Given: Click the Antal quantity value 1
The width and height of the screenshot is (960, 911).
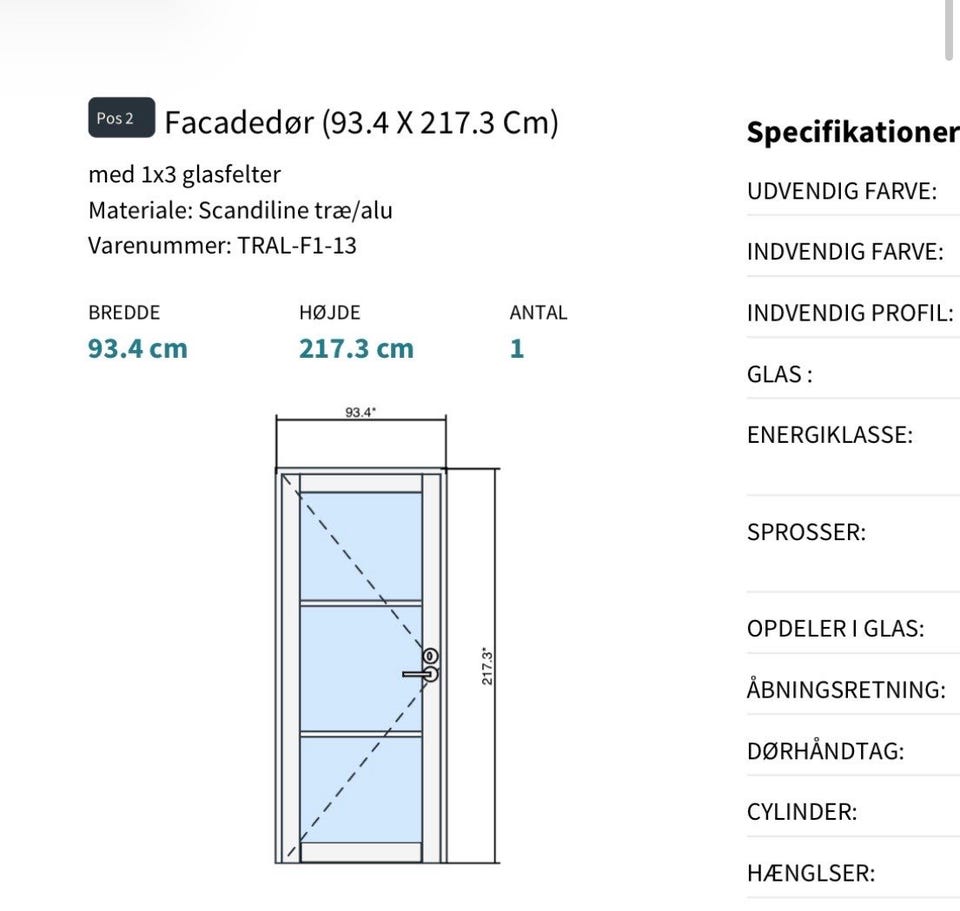Looking at the screenshot, I should pos(517,349).
